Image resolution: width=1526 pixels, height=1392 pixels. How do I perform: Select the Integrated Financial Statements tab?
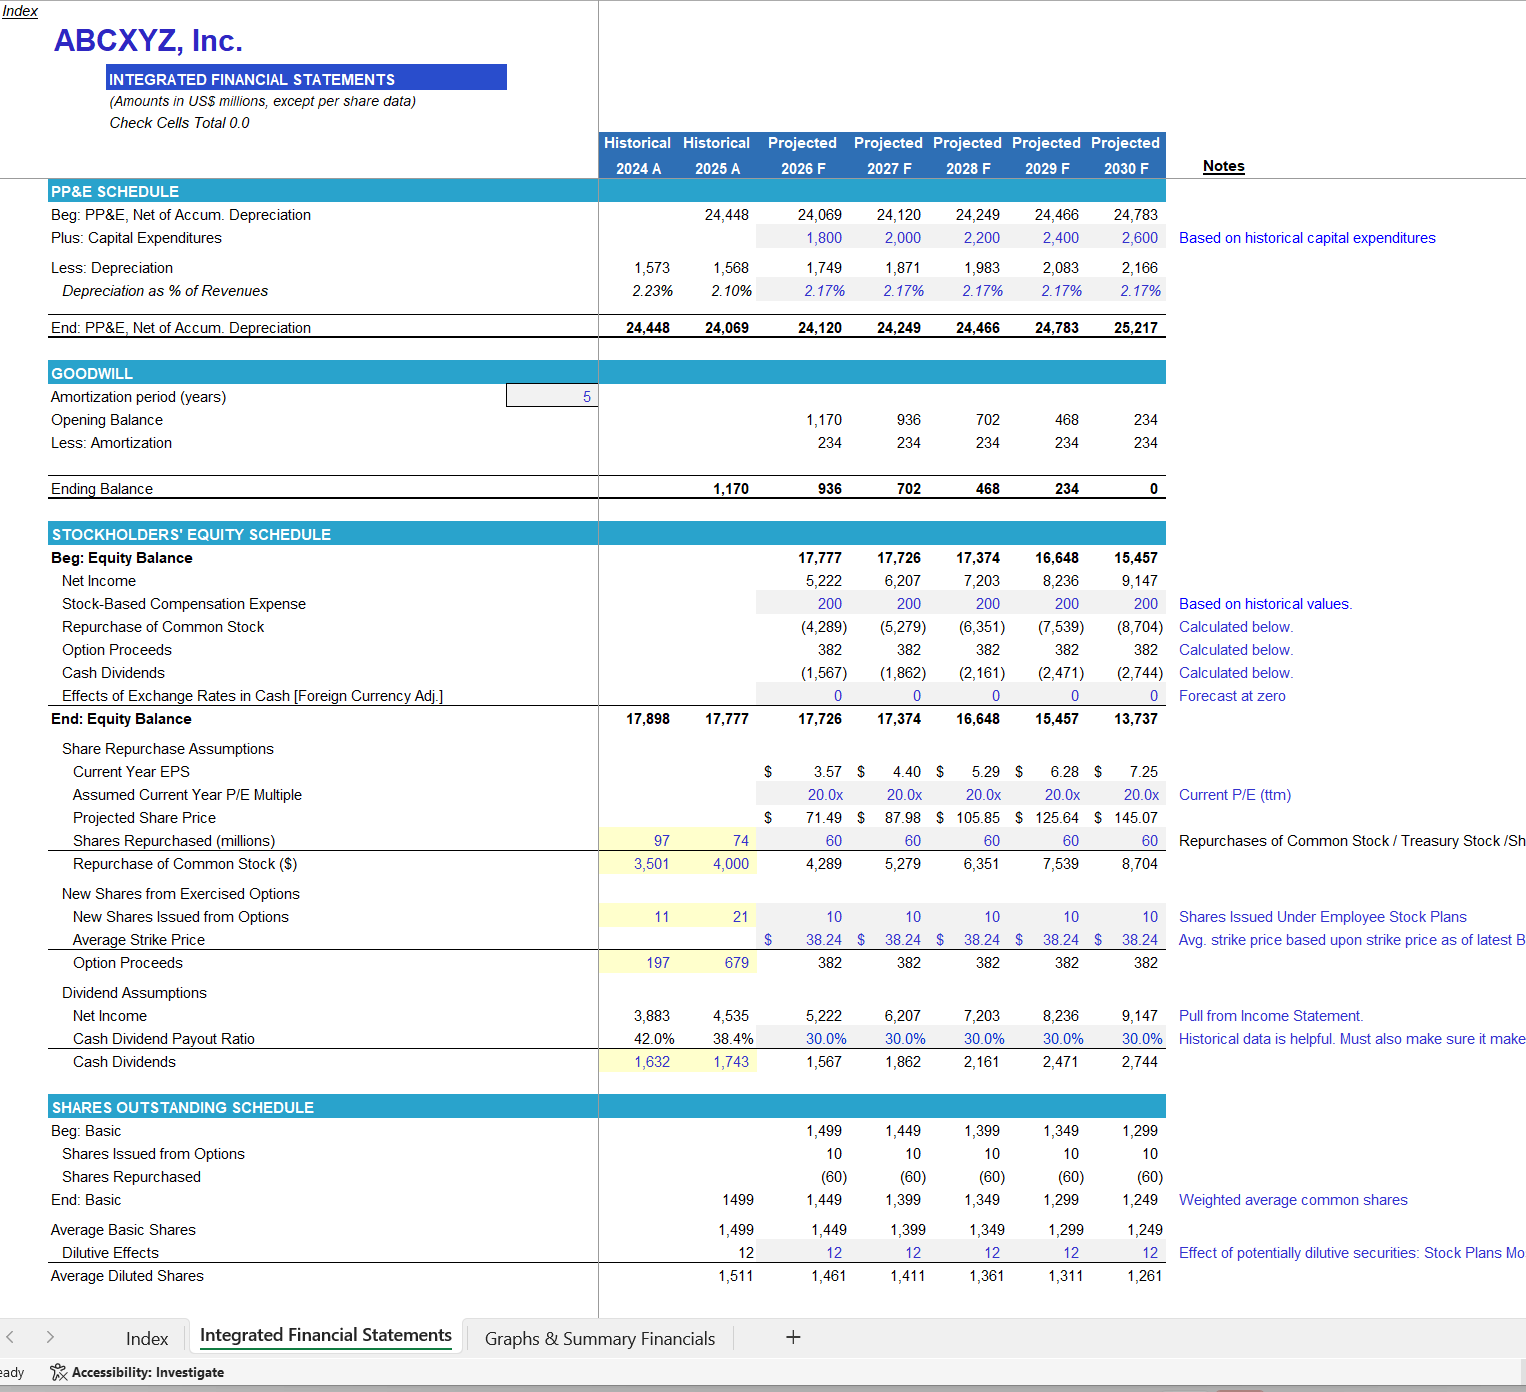pyautogui.click(x=325, y=1335)
